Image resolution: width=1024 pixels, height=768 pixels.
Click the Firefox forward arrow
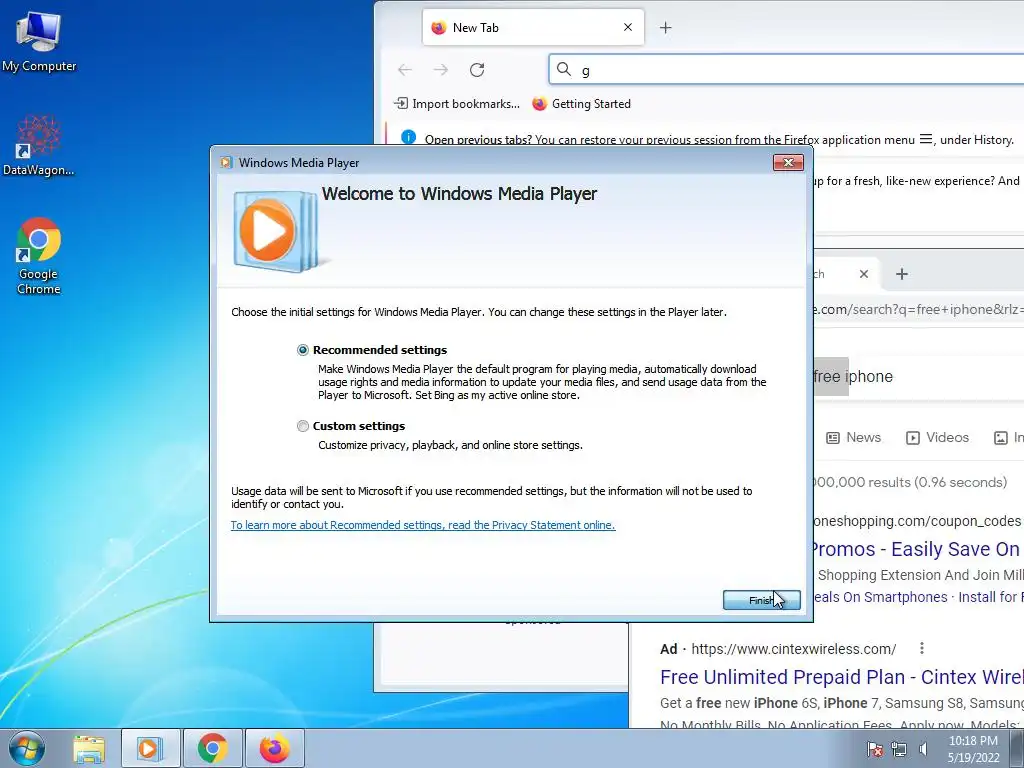(441, 70)
